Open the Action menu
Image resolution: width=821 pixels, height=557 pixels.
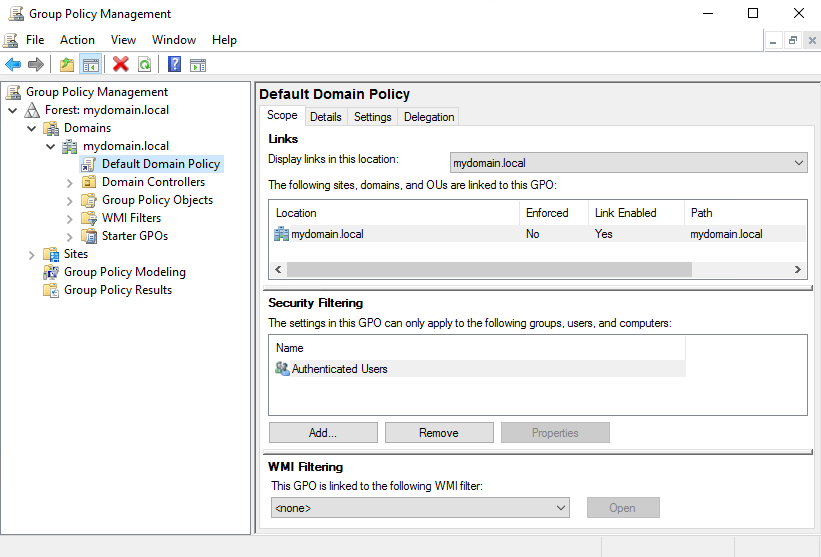pos(77,40)
